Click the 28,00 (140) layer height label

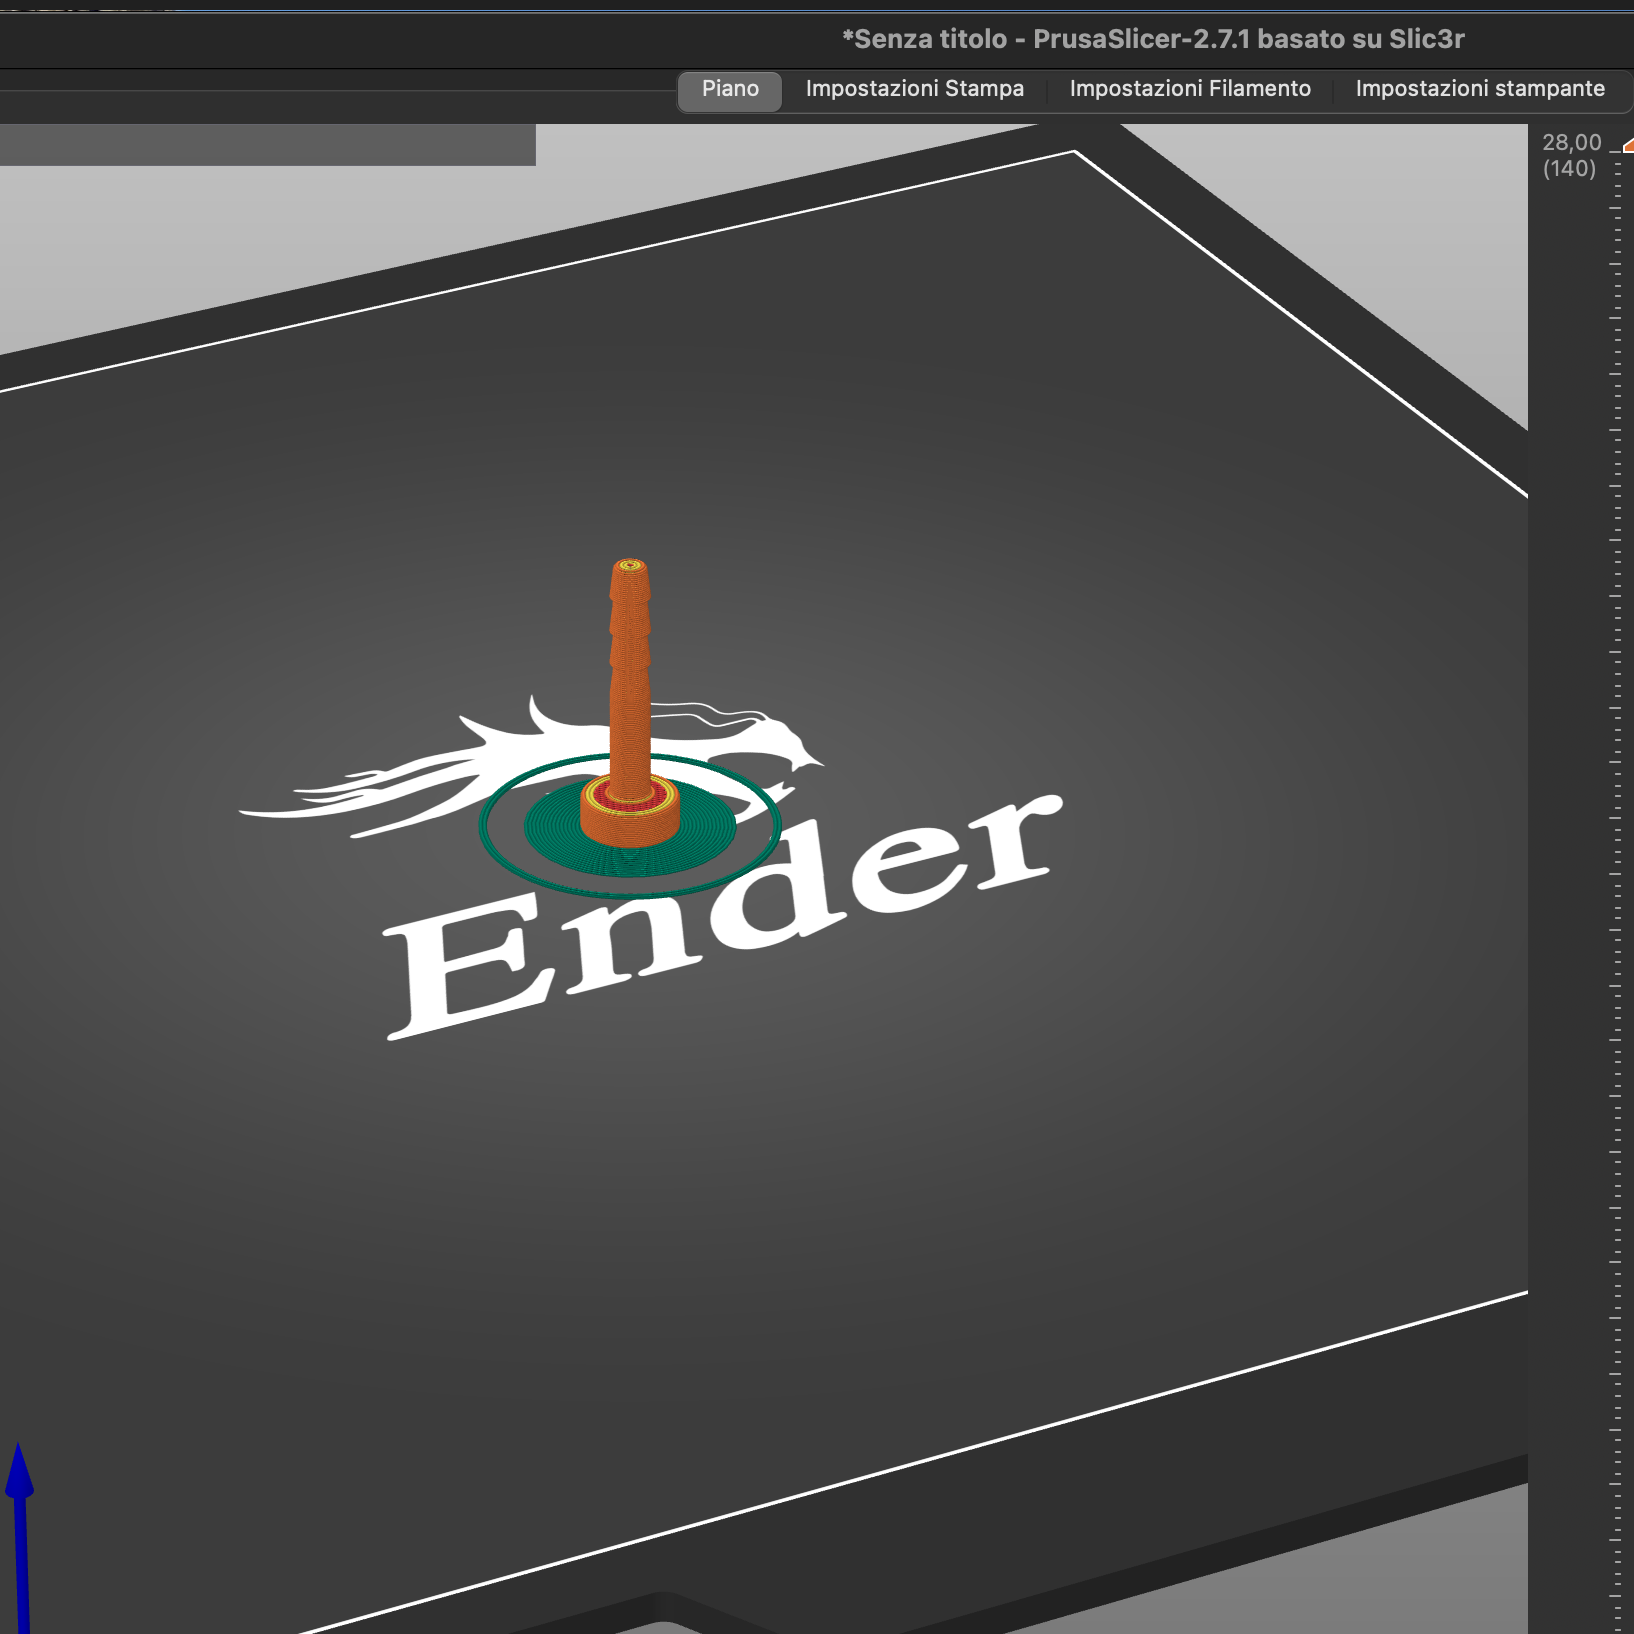pos(1571,156)
